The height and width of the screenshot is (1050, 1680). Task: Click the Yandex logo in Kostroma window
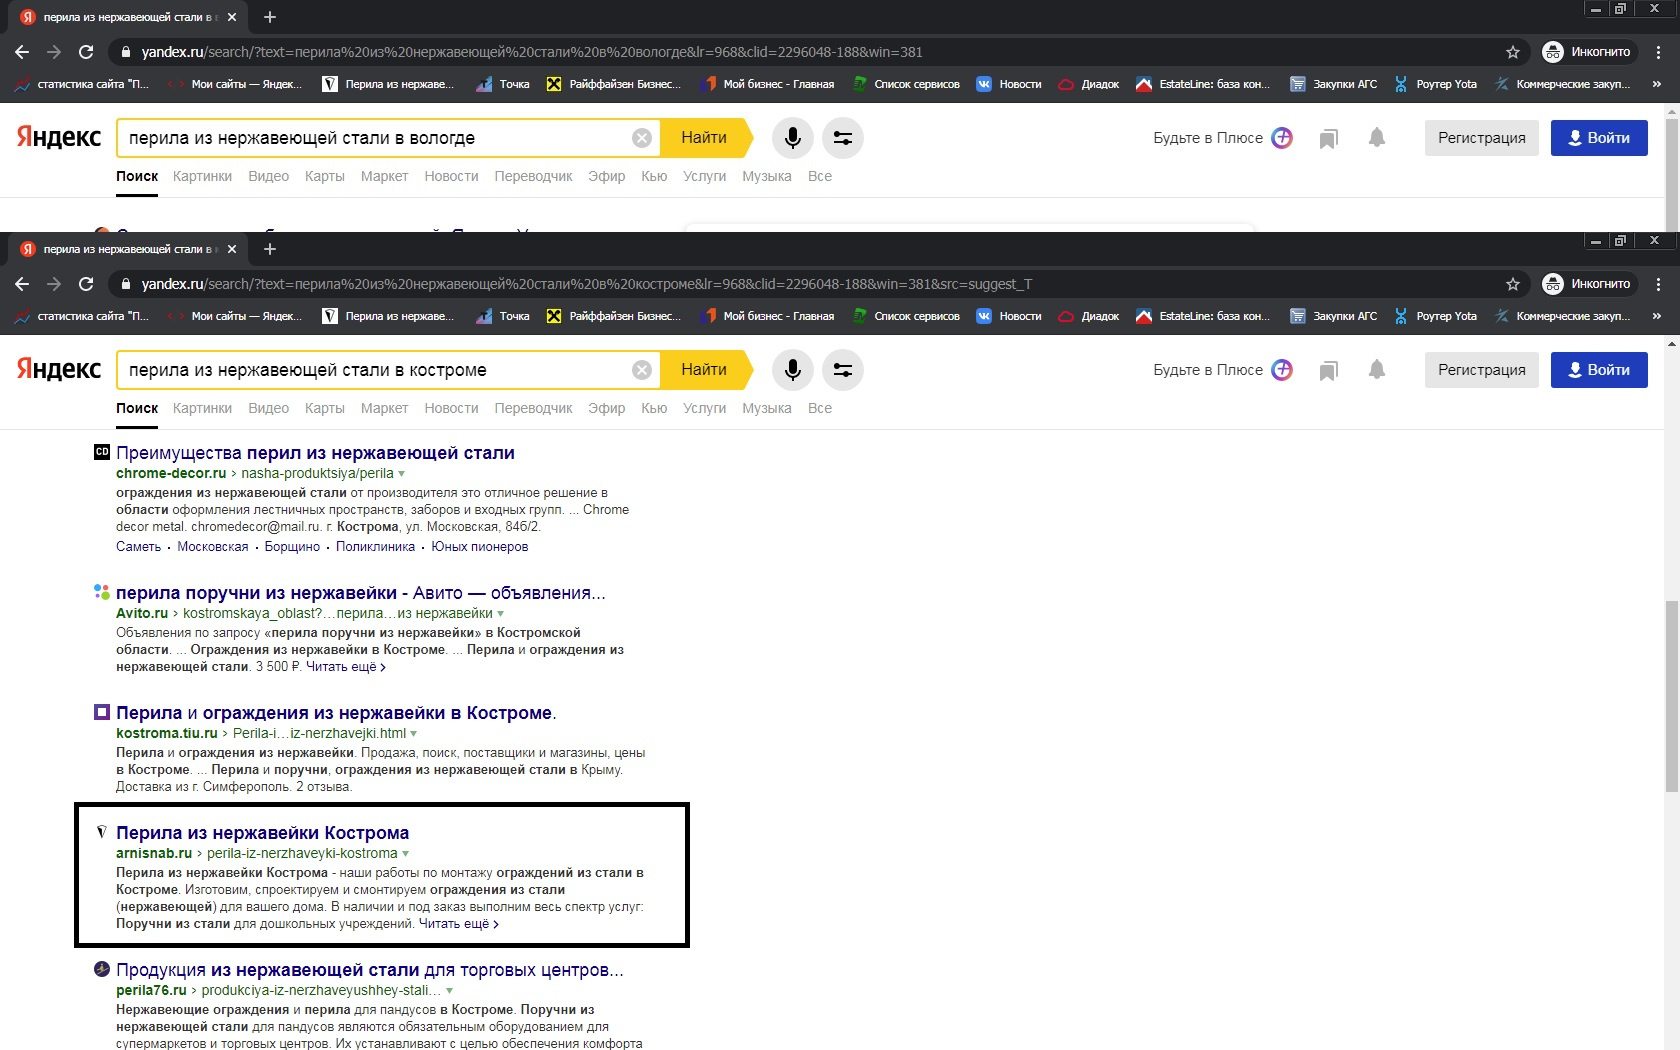click(x=59, y=369)
